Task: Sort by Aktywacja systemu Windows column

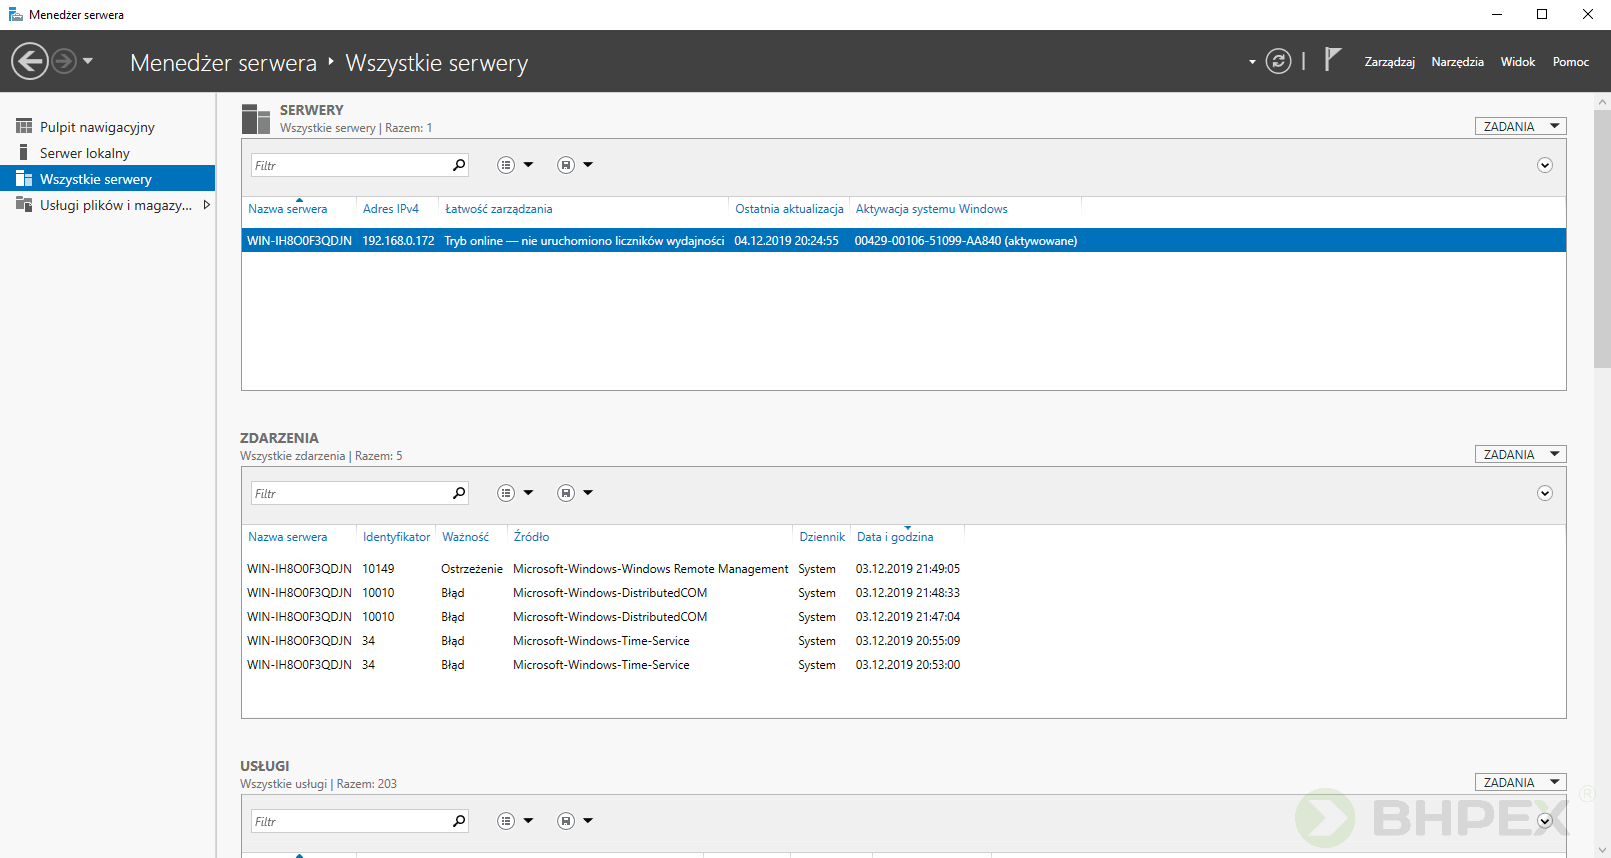Action: click(x=931, y=209)
